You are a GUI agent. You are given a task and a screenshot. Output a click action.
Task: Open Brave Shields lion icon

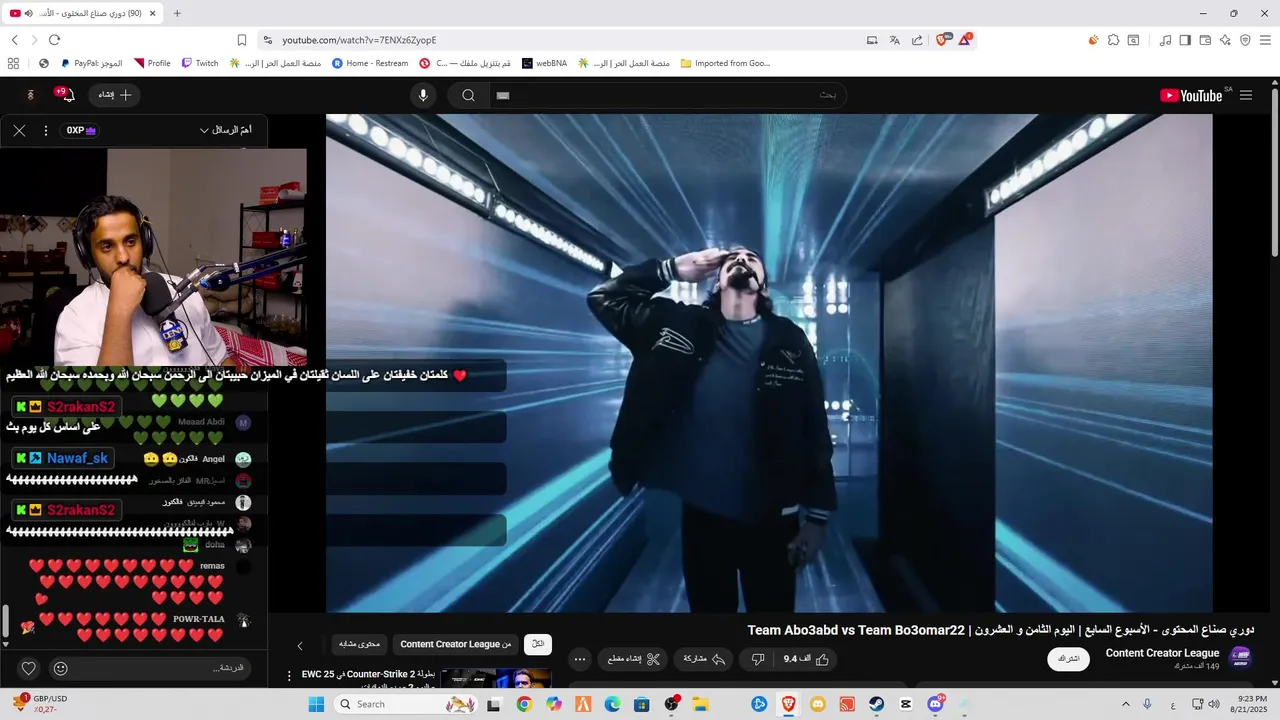coord(941,40)
